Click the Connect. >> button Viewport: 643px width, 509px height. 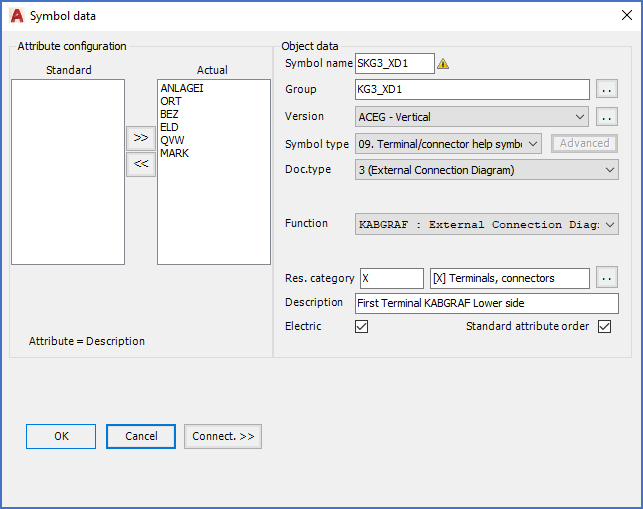[x=222, y=436]
